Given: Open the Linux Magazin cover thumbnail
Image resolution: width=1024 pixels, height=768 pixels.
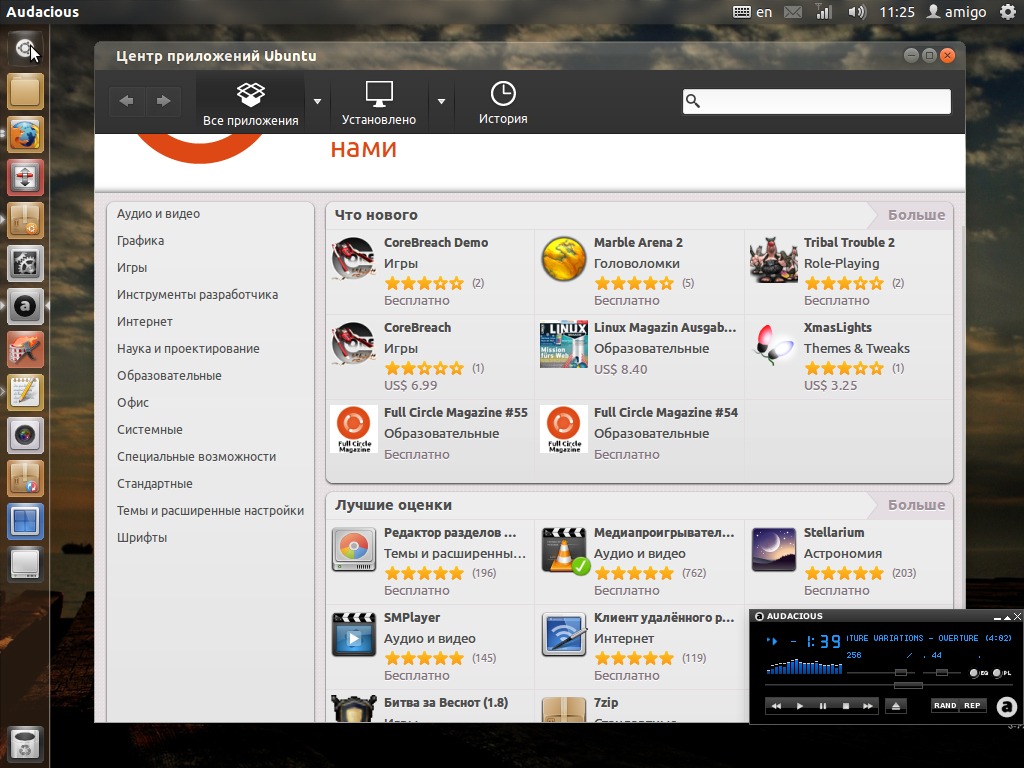Looking at the screenshot, I should click(x=564, y=344).
